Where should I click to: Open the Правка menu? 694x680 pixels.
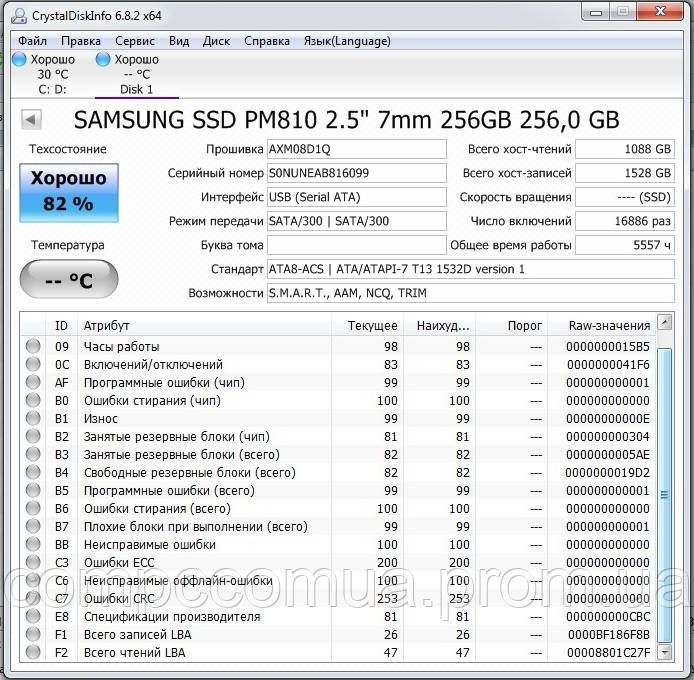[x=81, y=41]
